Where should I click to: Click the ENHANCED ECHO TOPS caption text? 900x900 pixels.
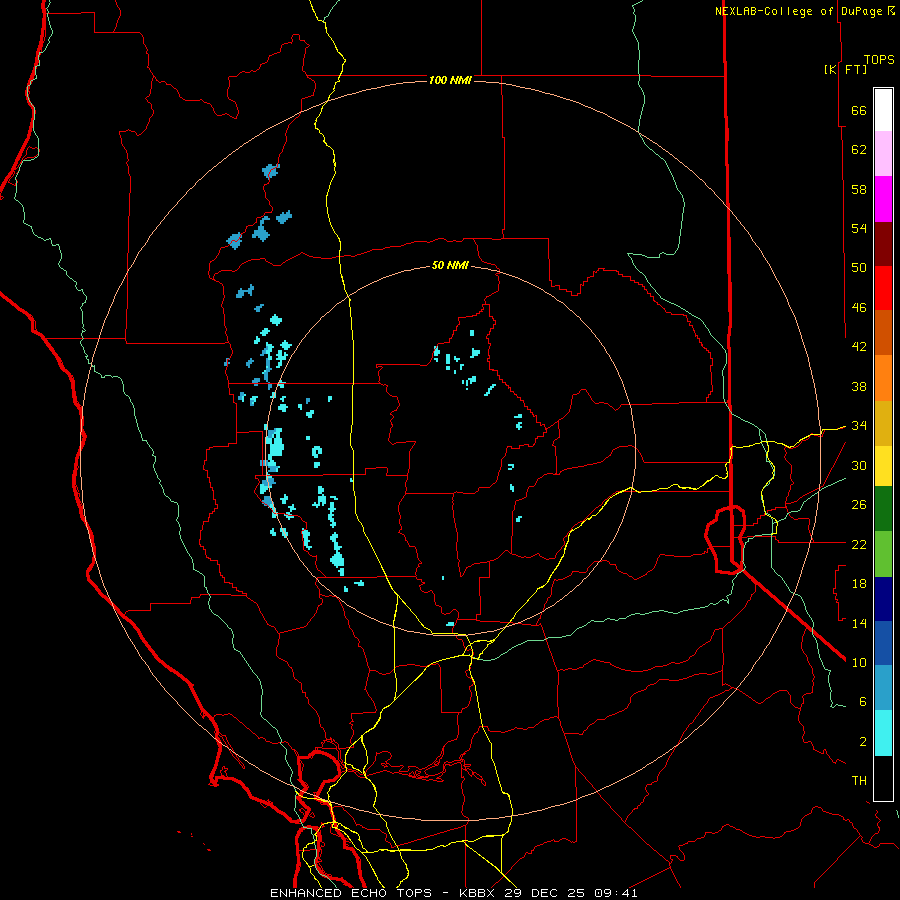coord(351,893)
